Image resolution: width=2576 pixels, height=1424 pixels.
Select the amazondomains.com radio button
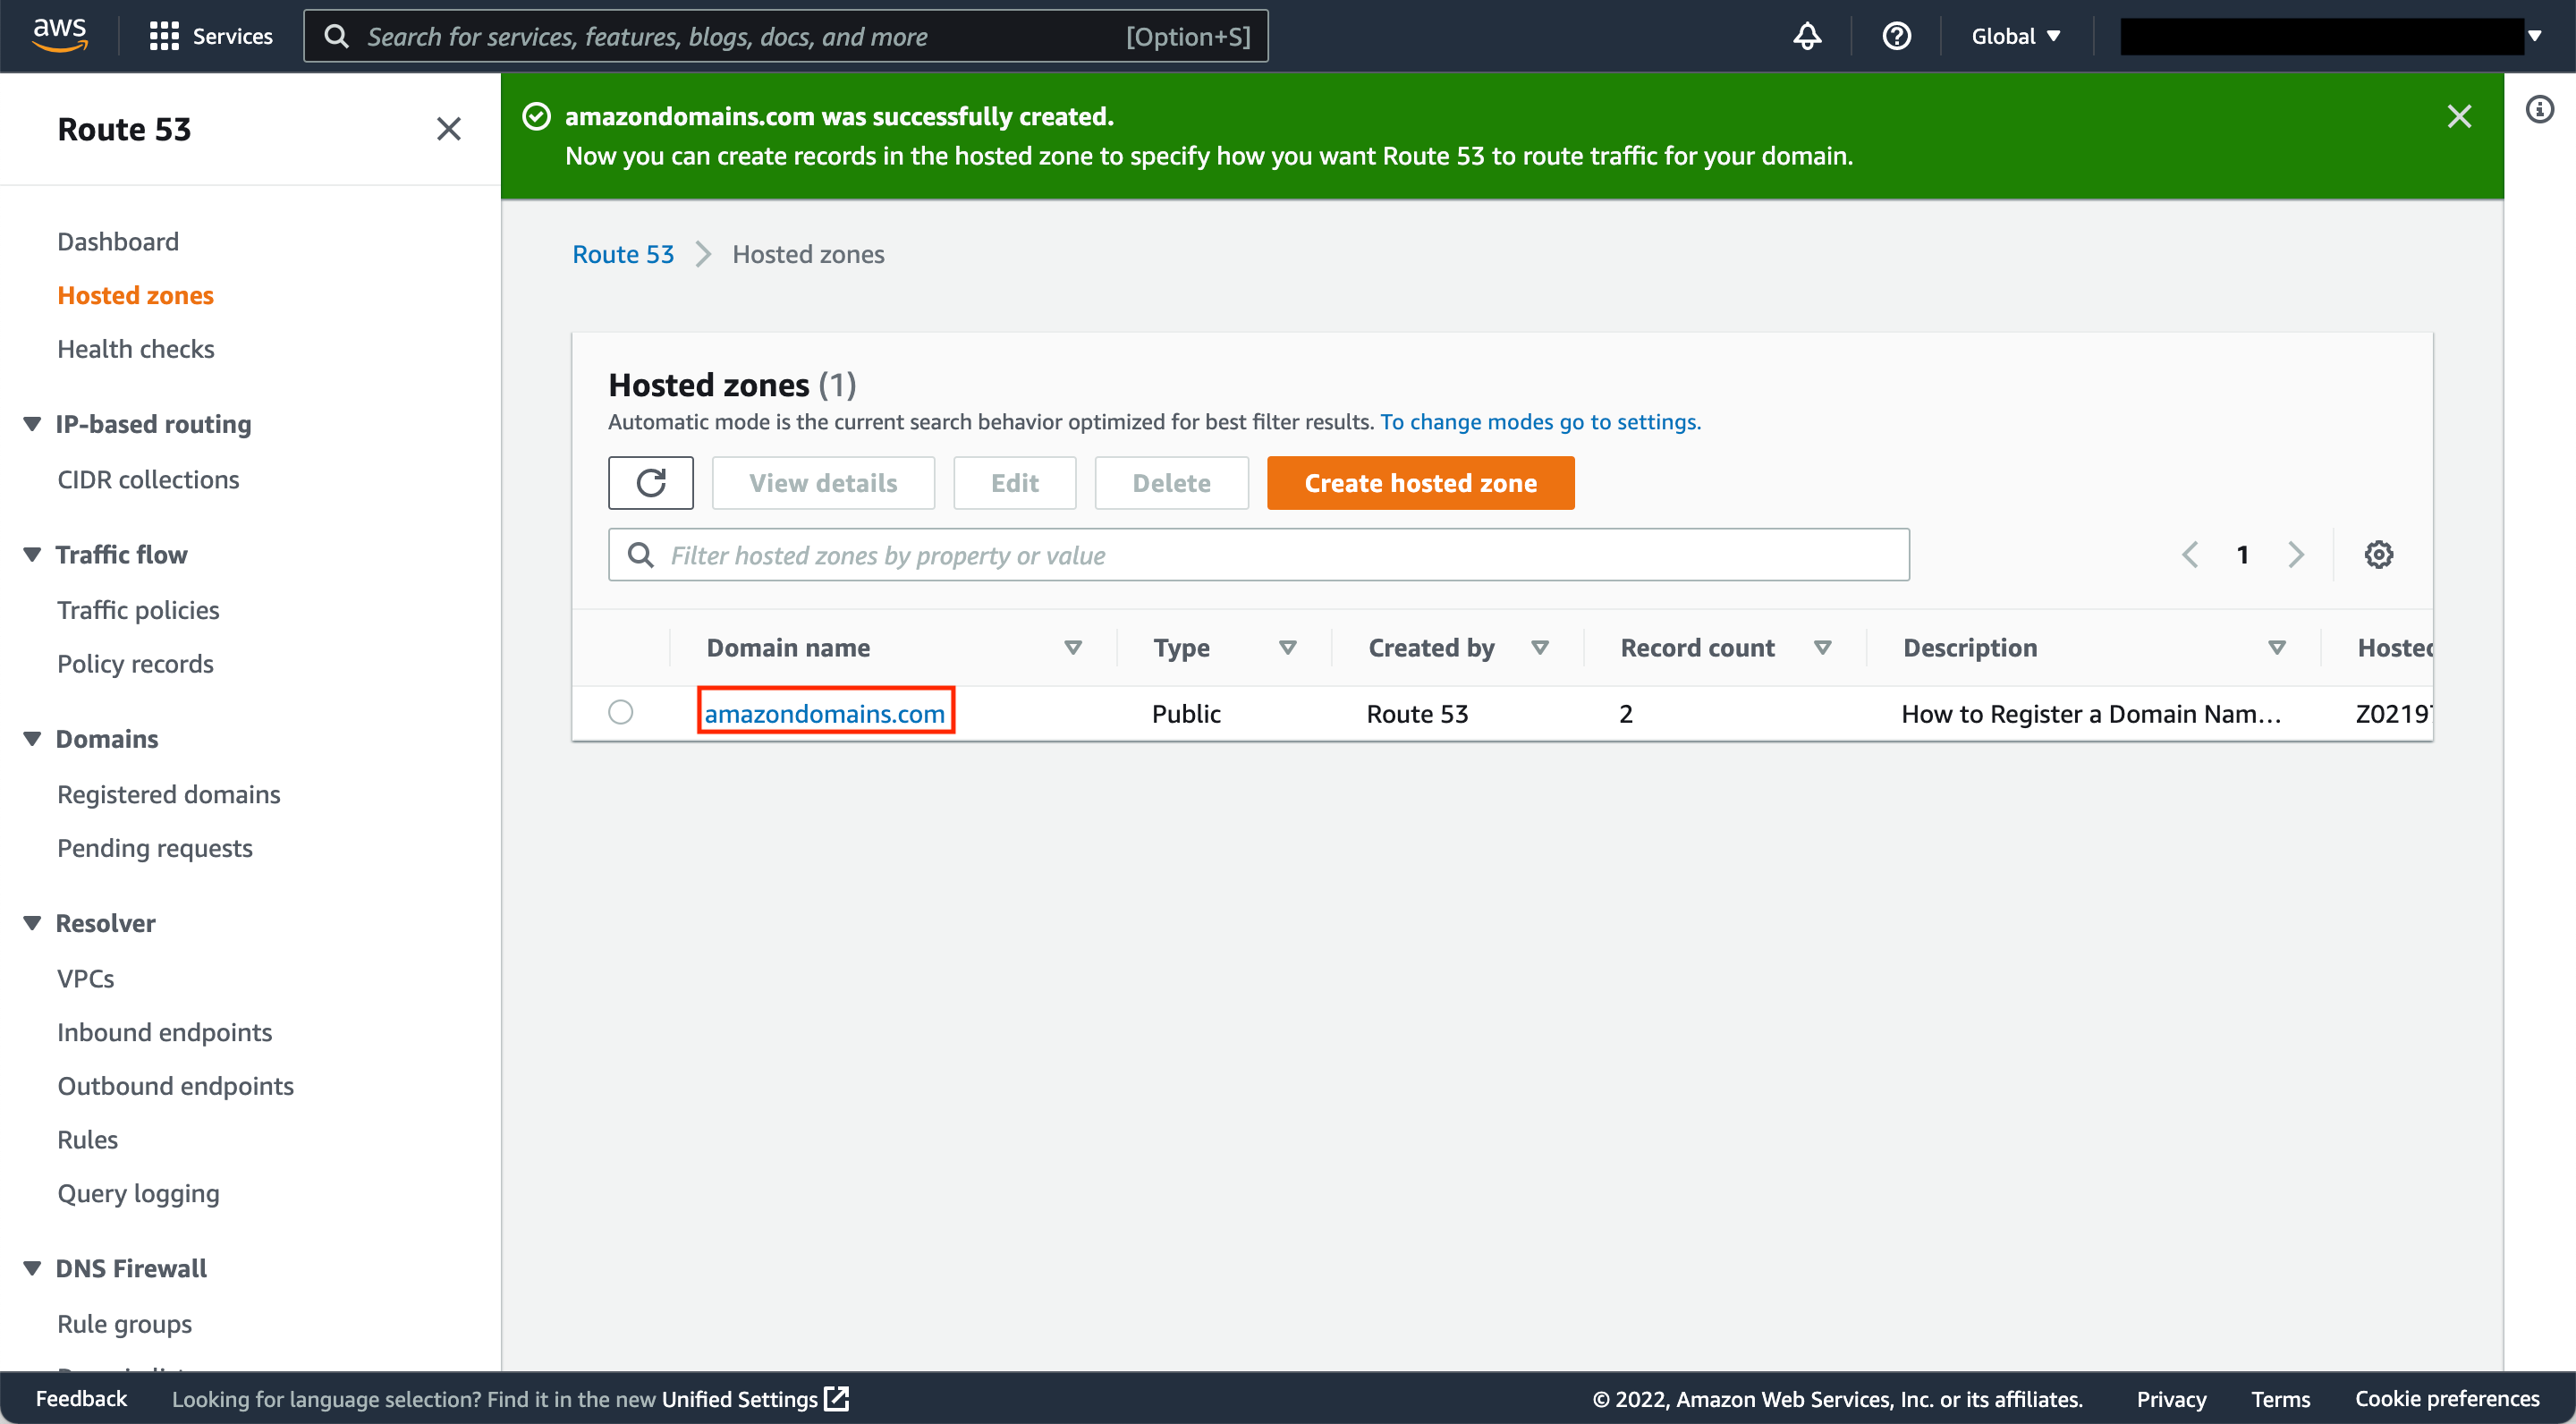[x=621, y=710]
